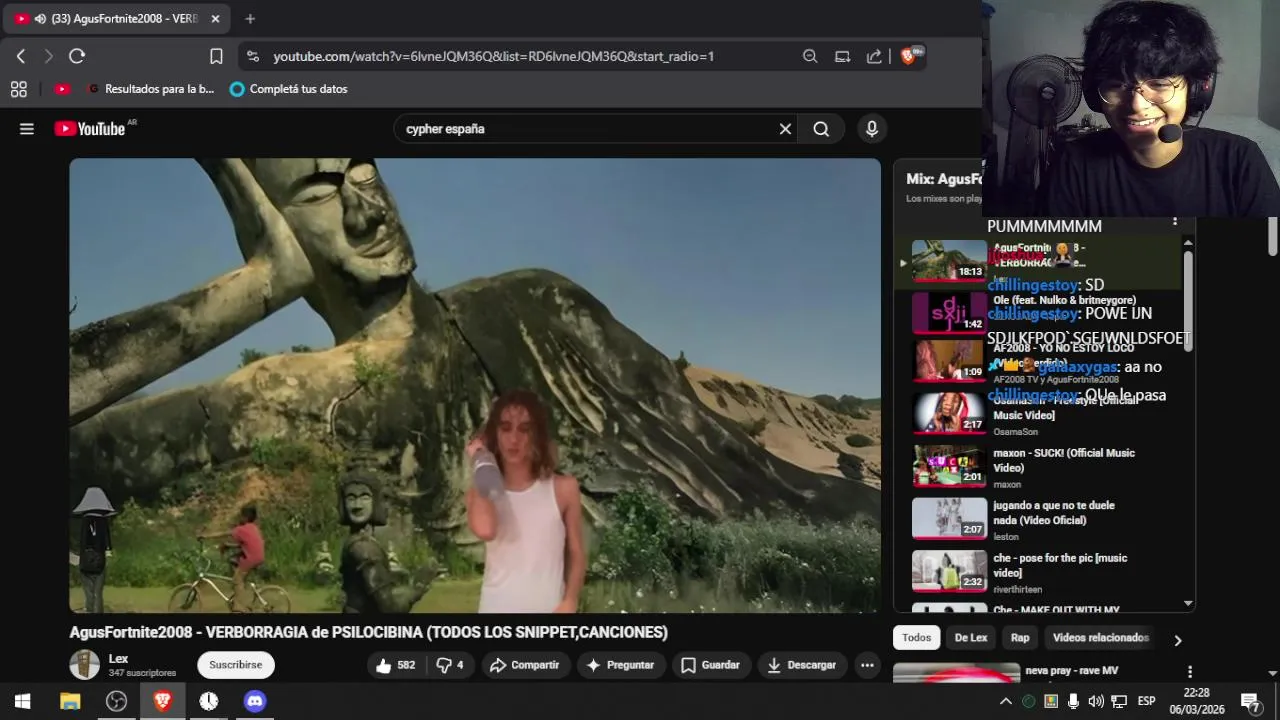Open a new browser tab
This screenshot has height=720, width=1280.
(250, 19)
